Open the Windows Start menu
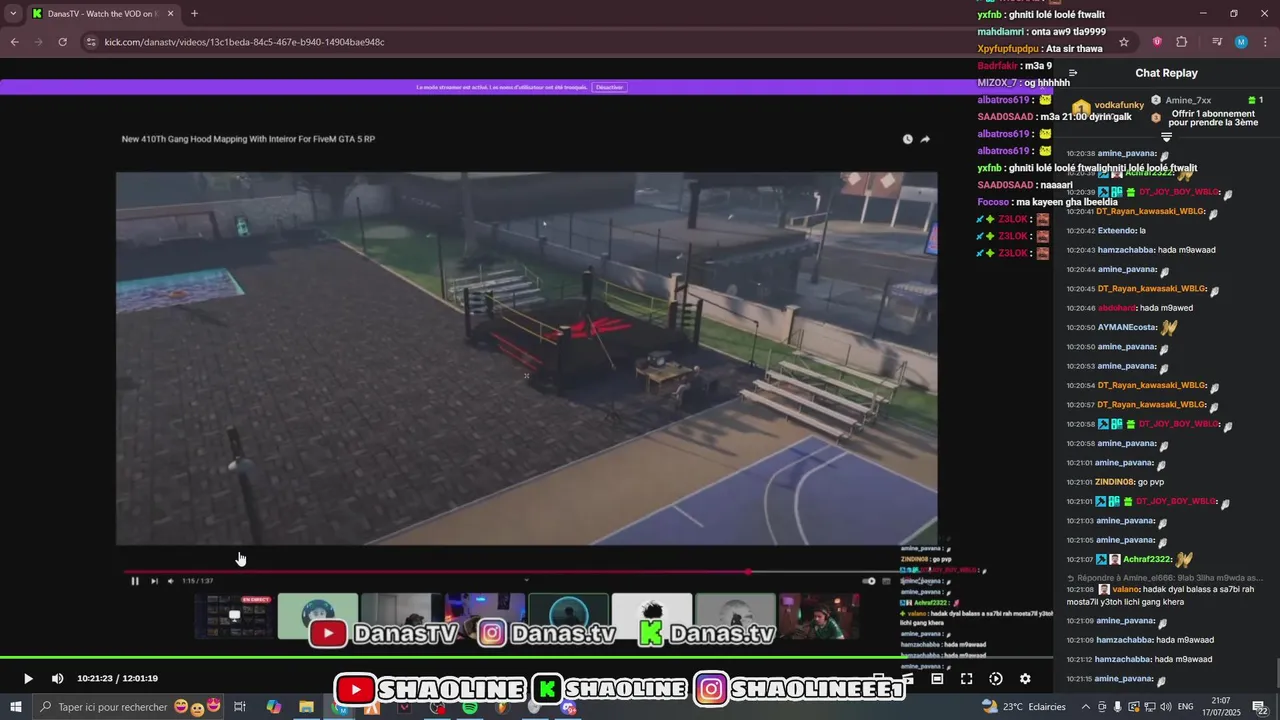The width and height of the screenshot is (1280, 720). point(15,707)
